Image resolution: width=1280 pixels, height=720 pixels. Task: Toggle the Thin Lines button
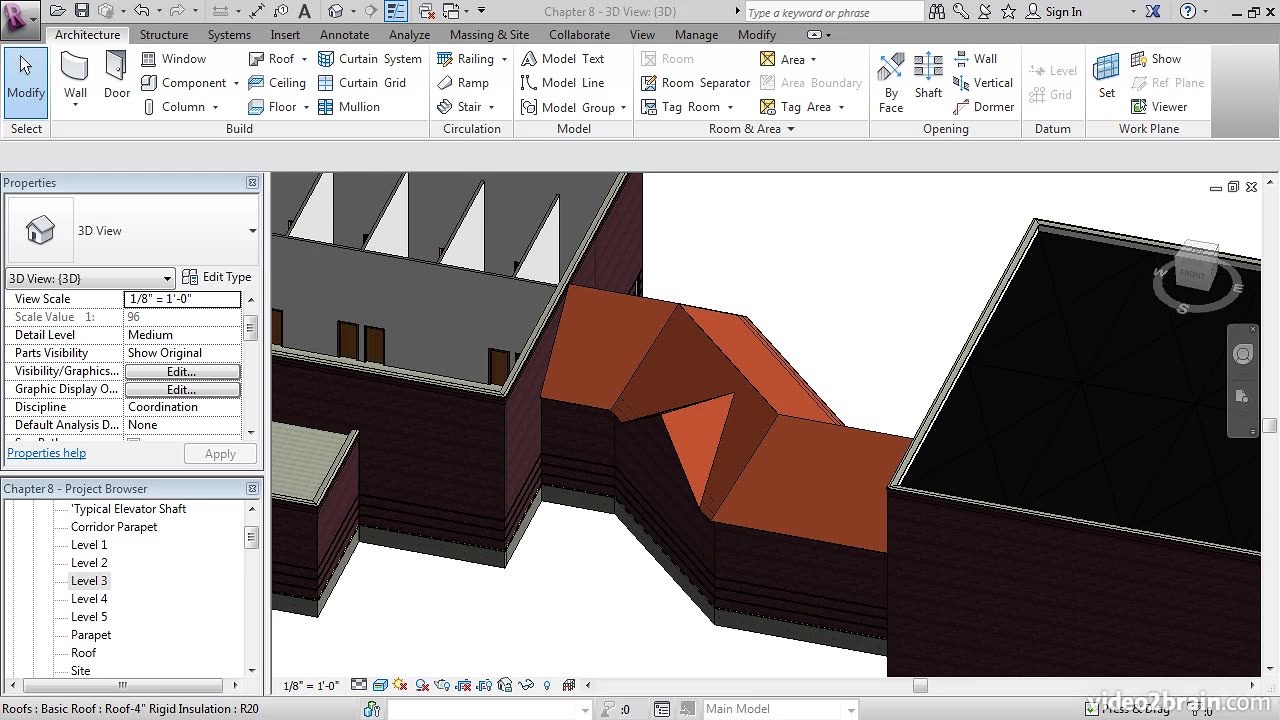[396, 11]
